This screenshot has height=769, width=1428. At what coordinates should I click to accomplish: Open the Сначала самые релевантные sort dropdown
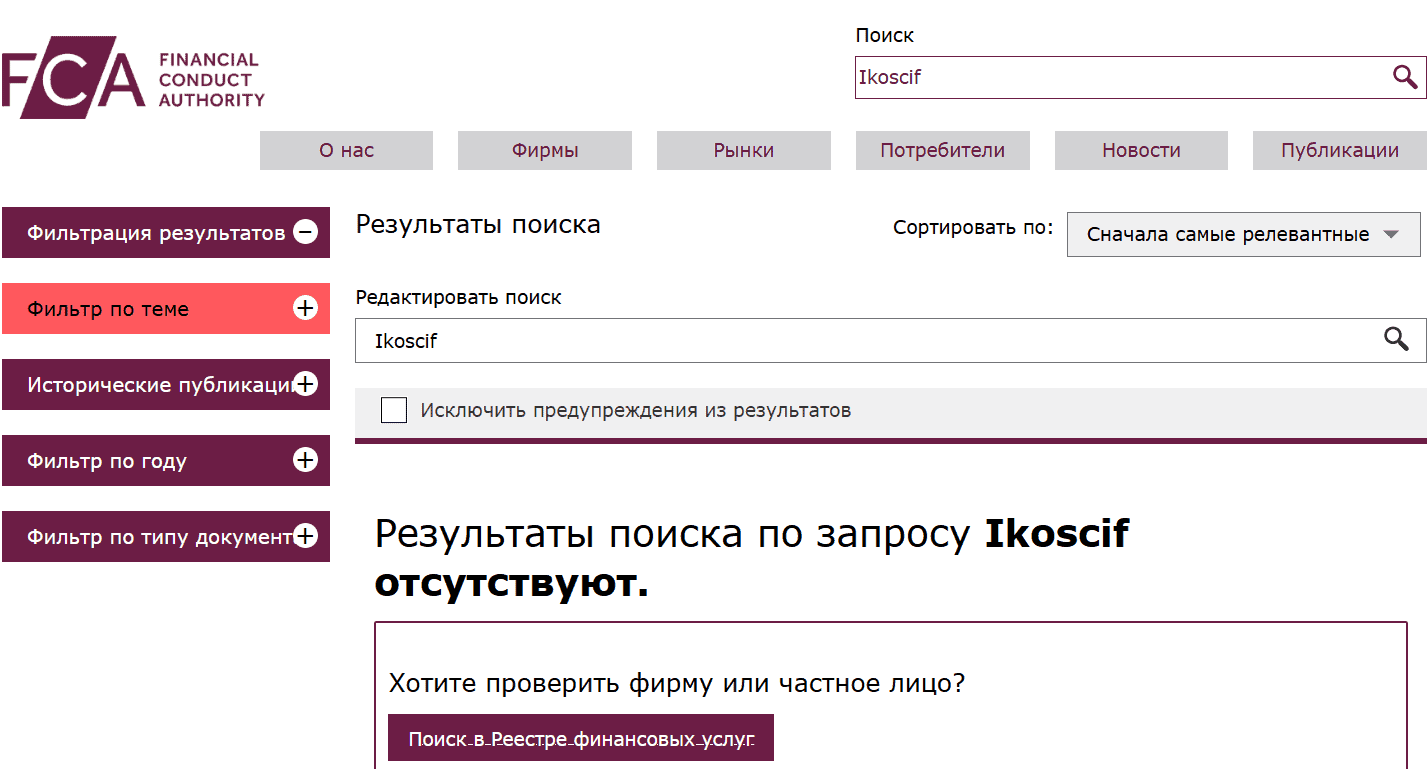1243,234
